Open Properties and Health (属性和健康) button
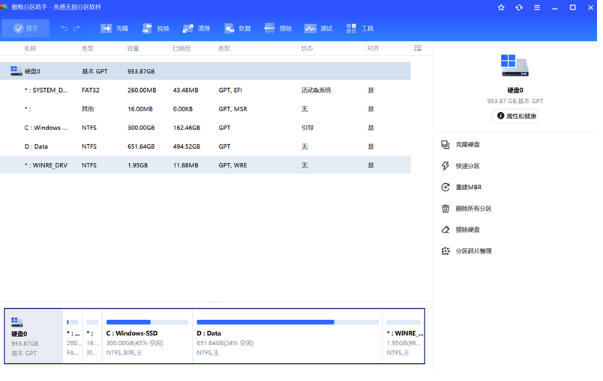Screen dimensions: 603x381 pos(516,116)
